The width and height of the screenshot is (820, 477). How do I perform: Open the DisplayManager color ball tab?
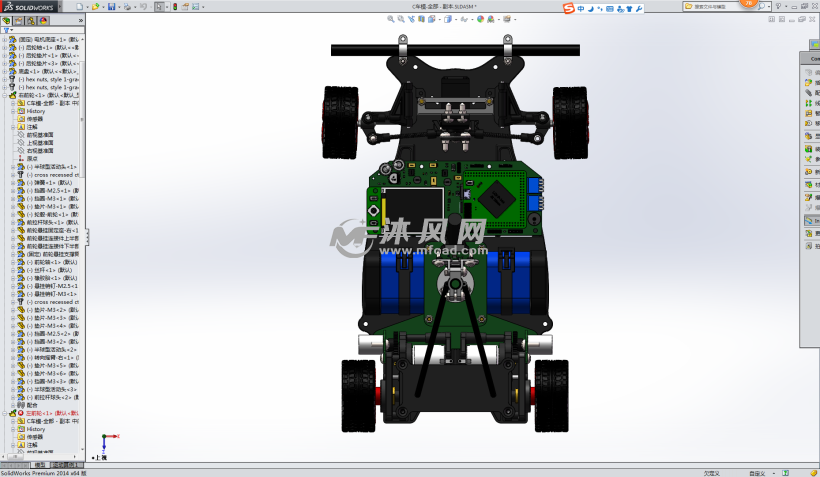point(44,20)
